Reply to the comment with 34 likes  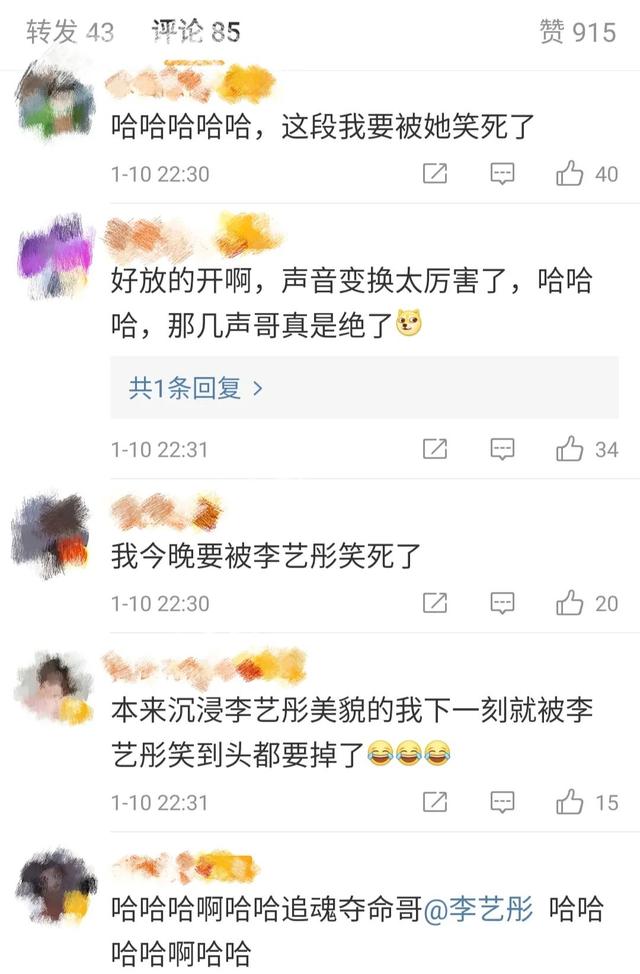click(x=502, y=448)
